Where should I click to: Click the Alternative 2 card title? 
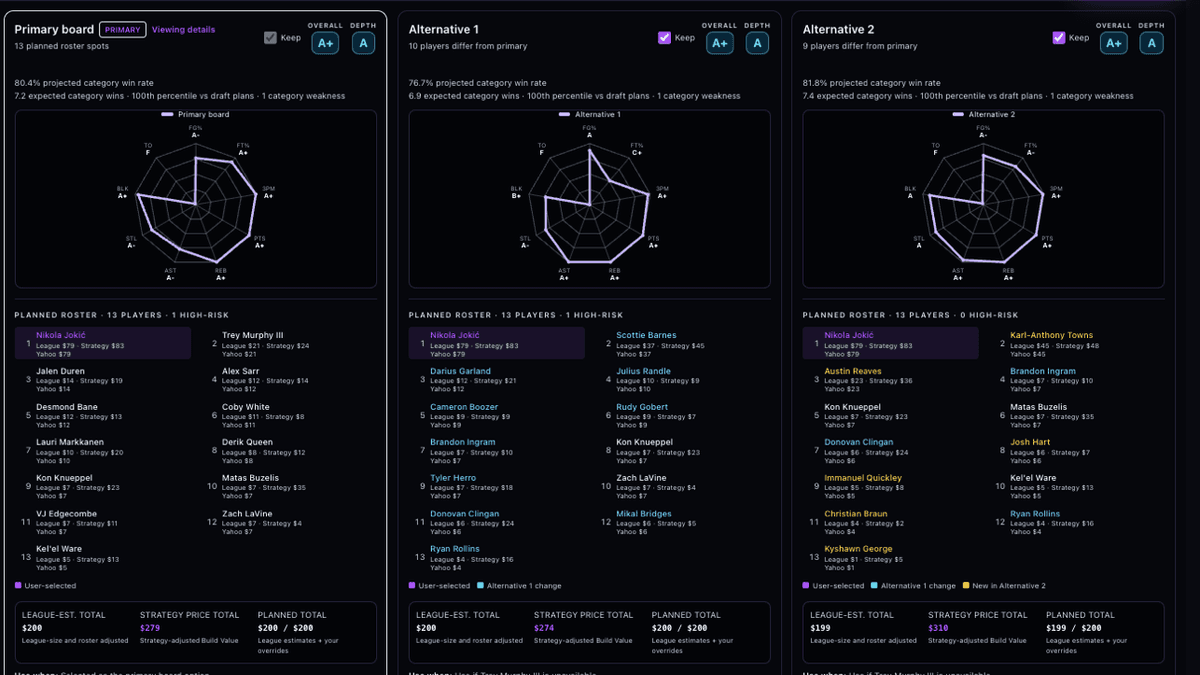pos(839,30)
